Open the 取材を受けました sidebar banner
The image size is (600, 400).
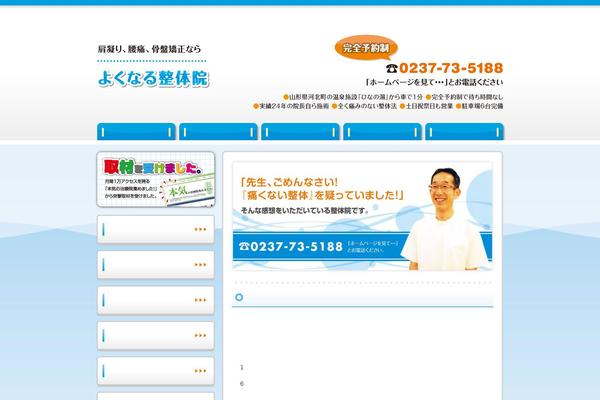[x=156, y=180]
